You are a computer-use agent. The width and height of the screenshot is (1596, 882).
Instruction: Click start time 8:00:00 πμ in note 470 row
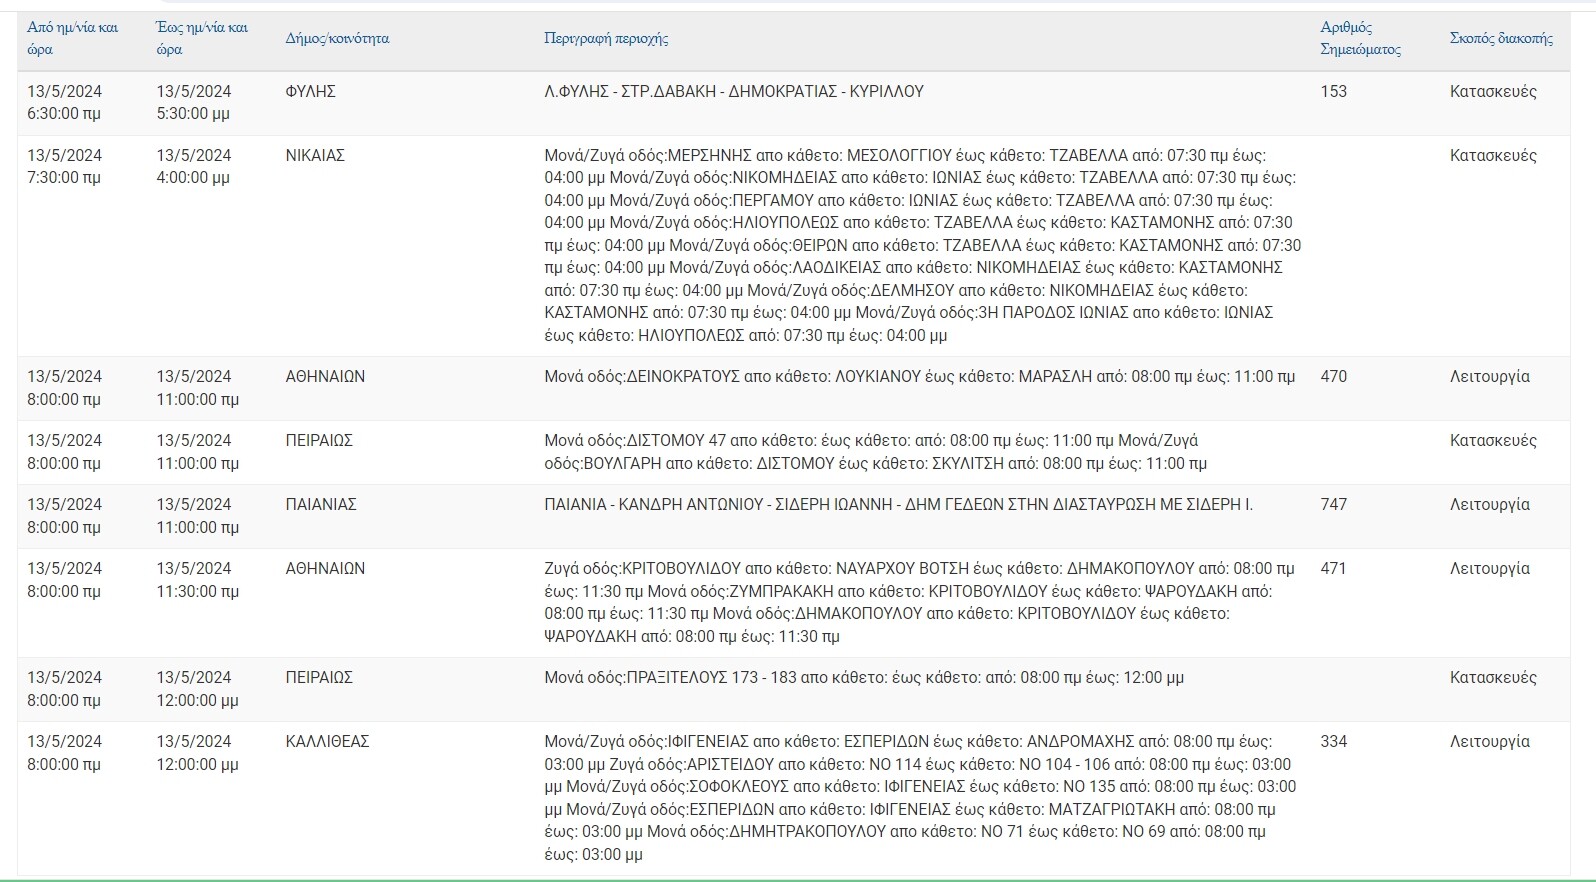64,387
